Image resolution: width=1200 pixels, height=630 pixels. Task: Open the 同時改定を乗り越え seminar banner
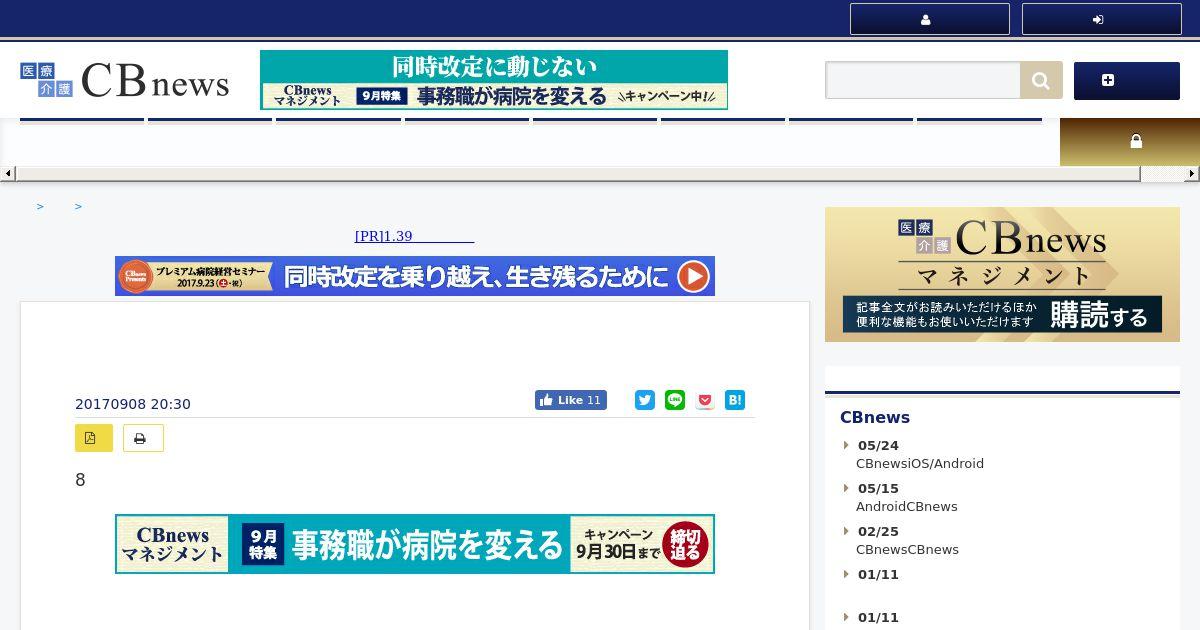tap(415, 276)
